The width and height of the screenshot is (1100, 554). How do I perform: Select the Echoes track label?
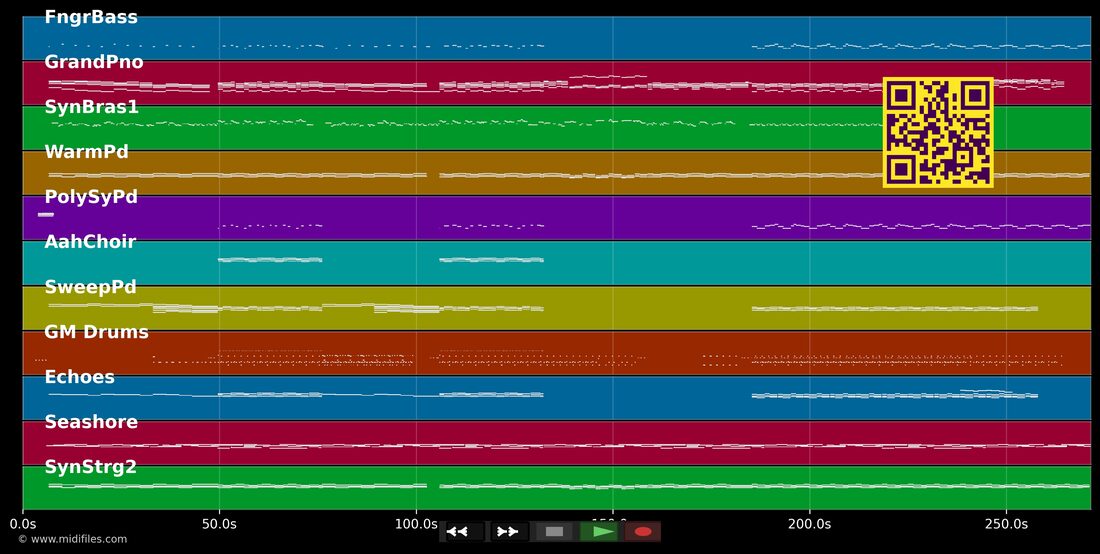pyautogui.click(x=79, y=377)
